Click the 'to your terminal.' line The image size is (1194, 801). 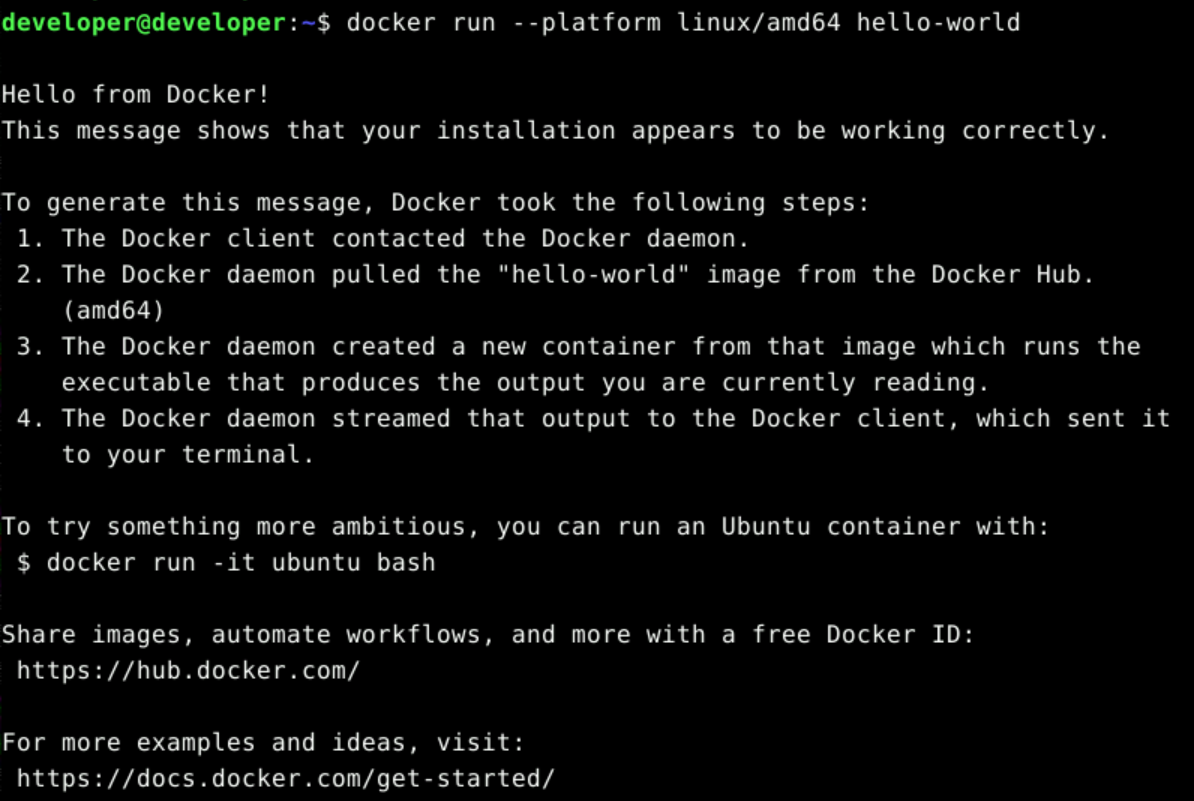coord(187,455)
